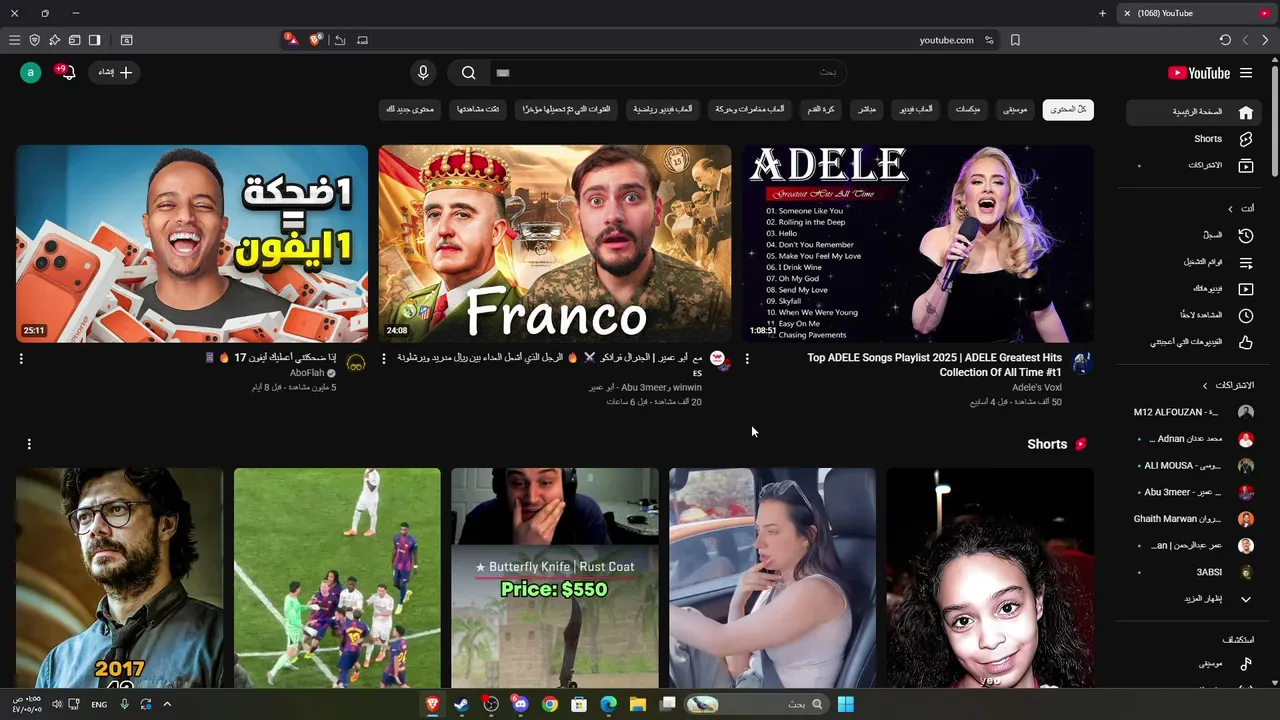This screenshot has height=720, width=1280.
Task: Open Google Chrome from the taskbar
Action: pos(549,704)
